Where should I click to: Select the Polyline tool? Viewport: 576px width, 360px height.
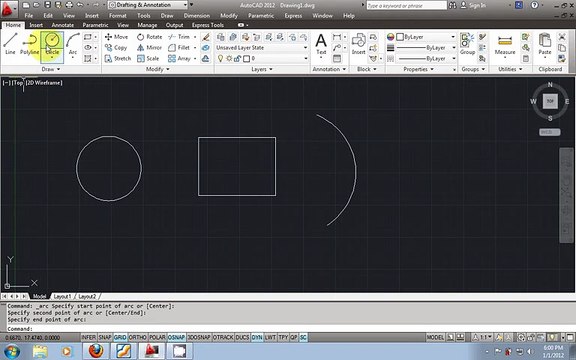[29, 44]
